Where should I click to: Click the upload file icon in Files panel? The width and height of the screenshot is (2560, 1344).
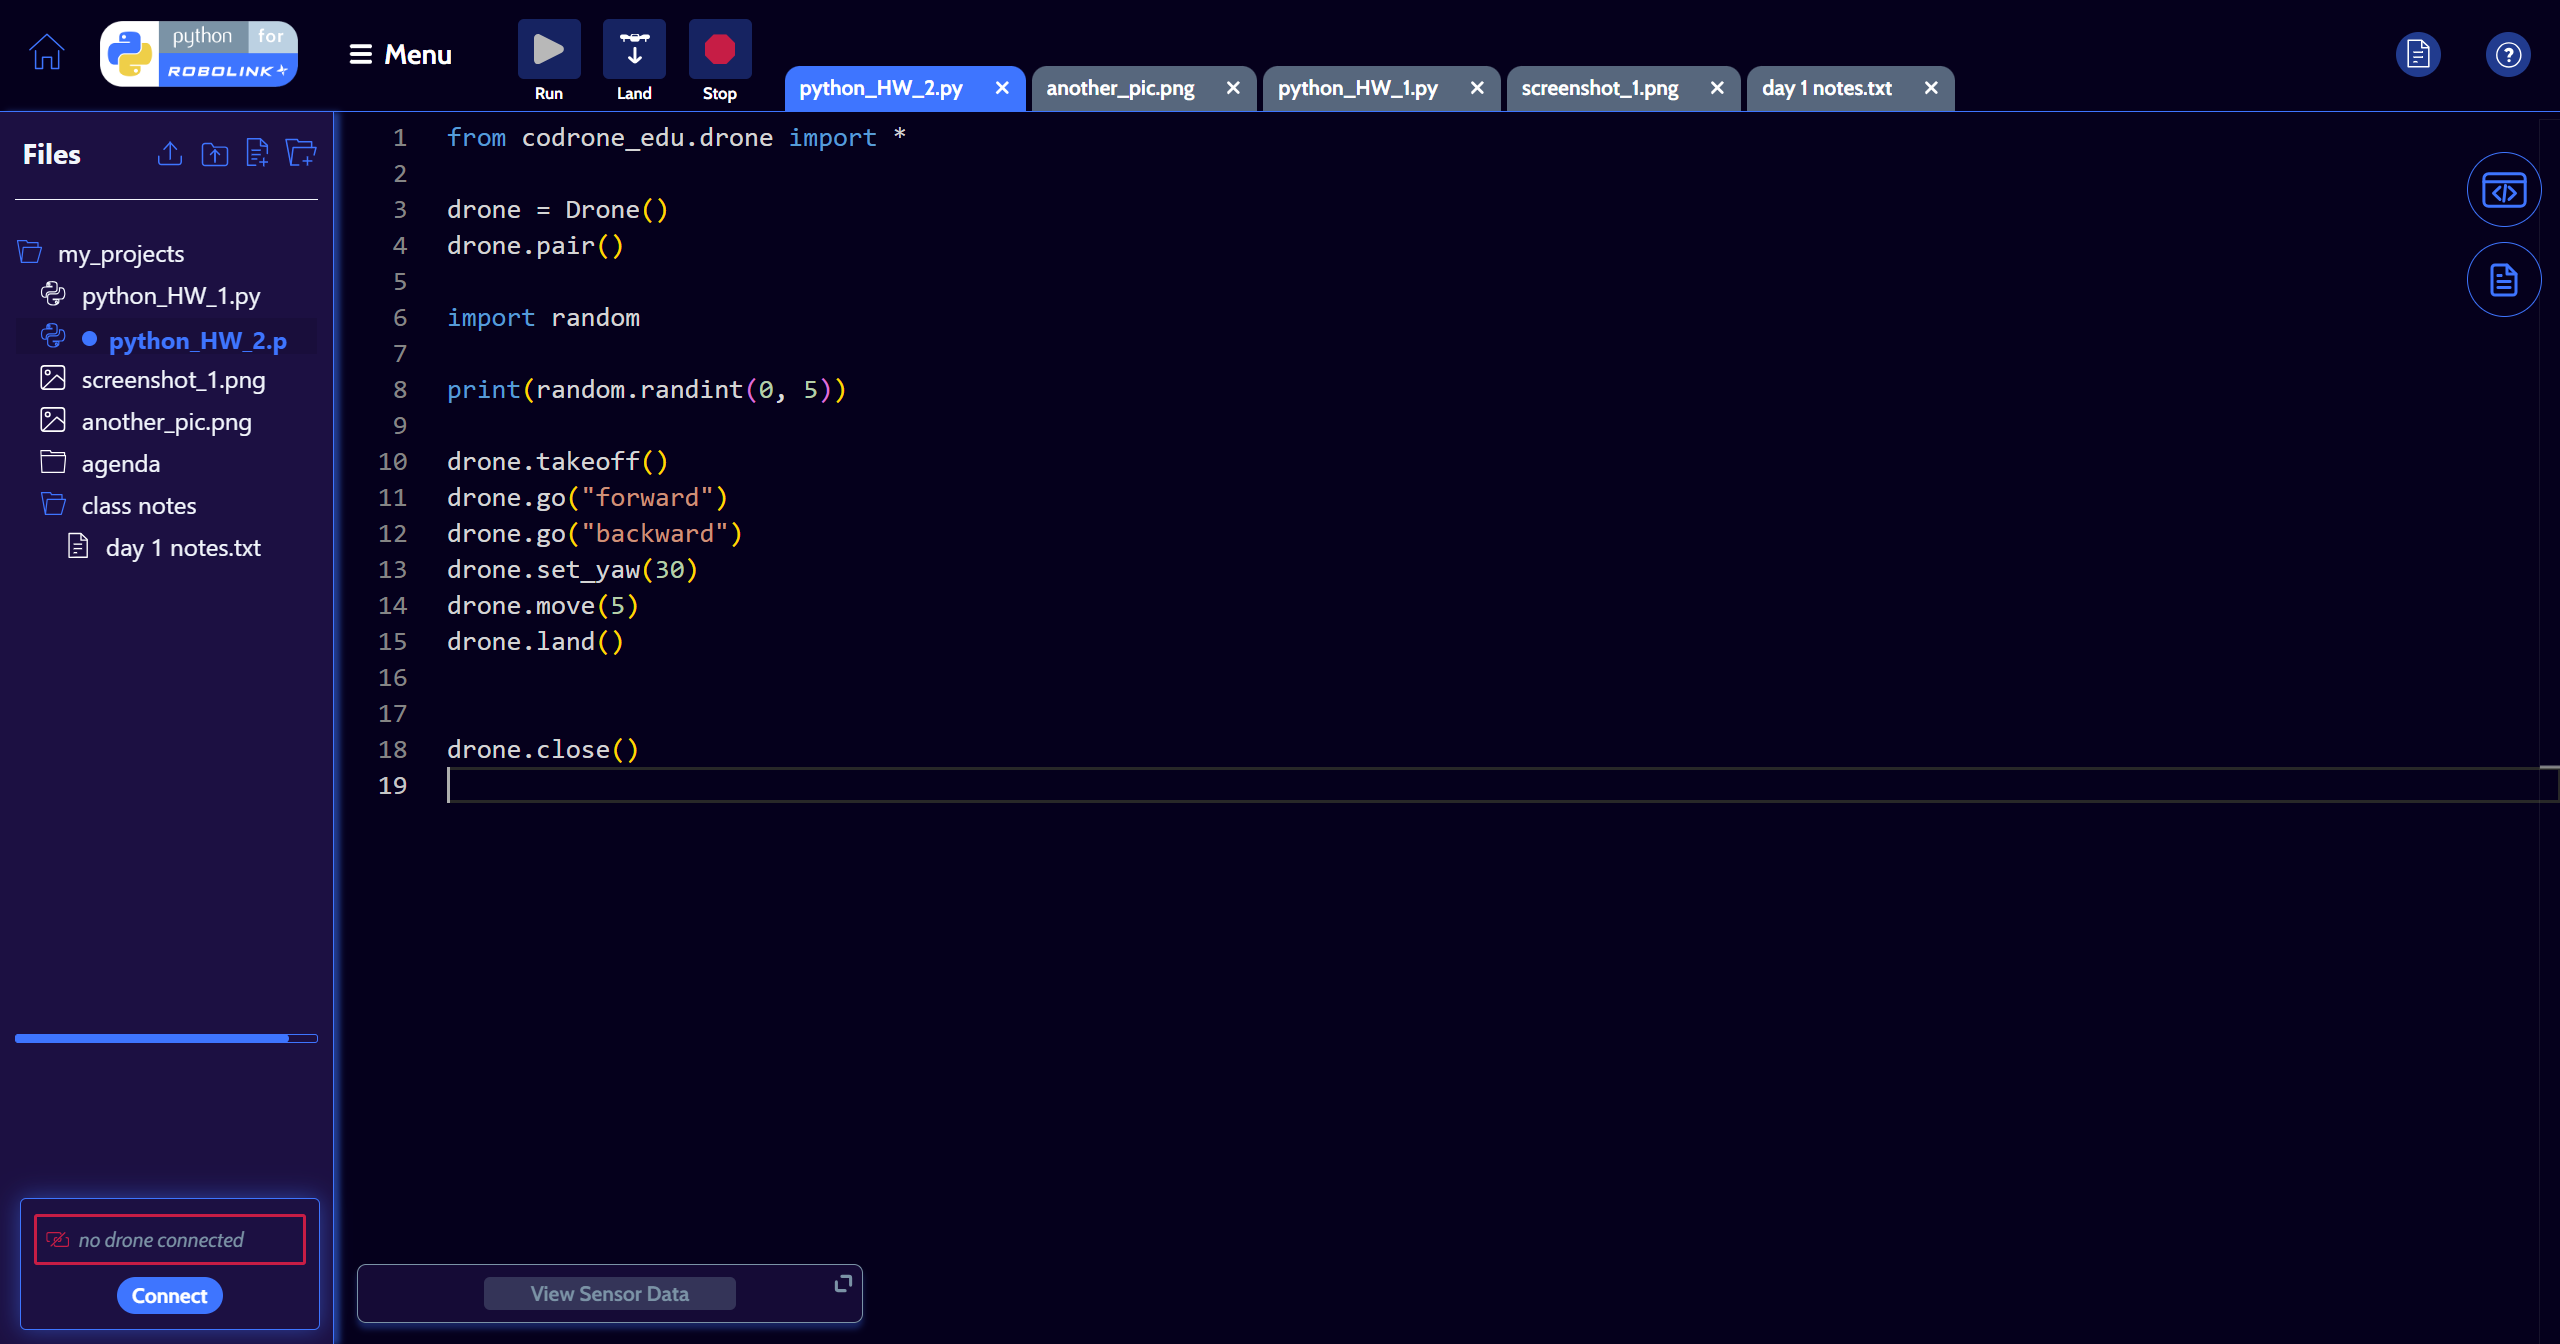(169, 153)
